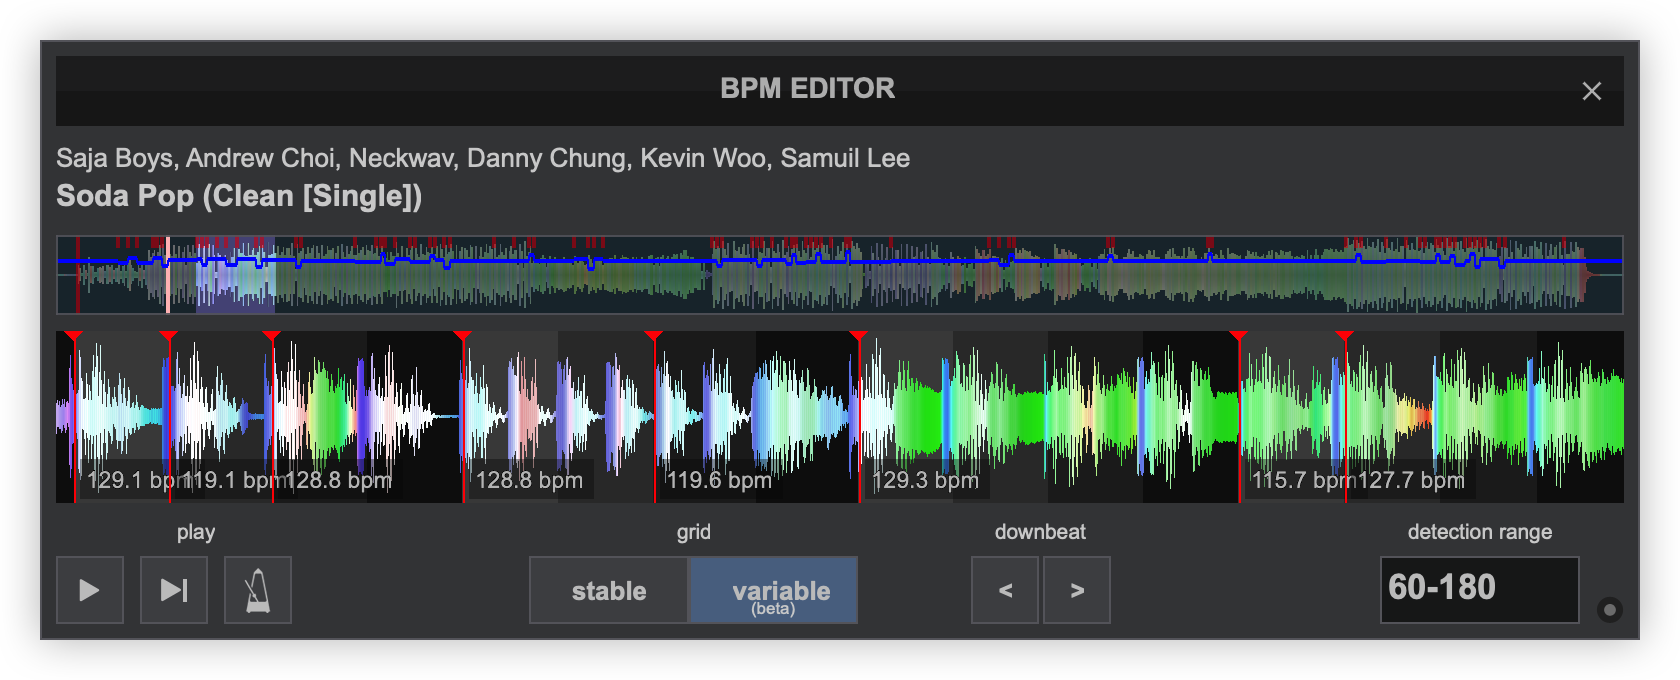
Task: Close the BPM Editor window
Action: coord(1591,91)
